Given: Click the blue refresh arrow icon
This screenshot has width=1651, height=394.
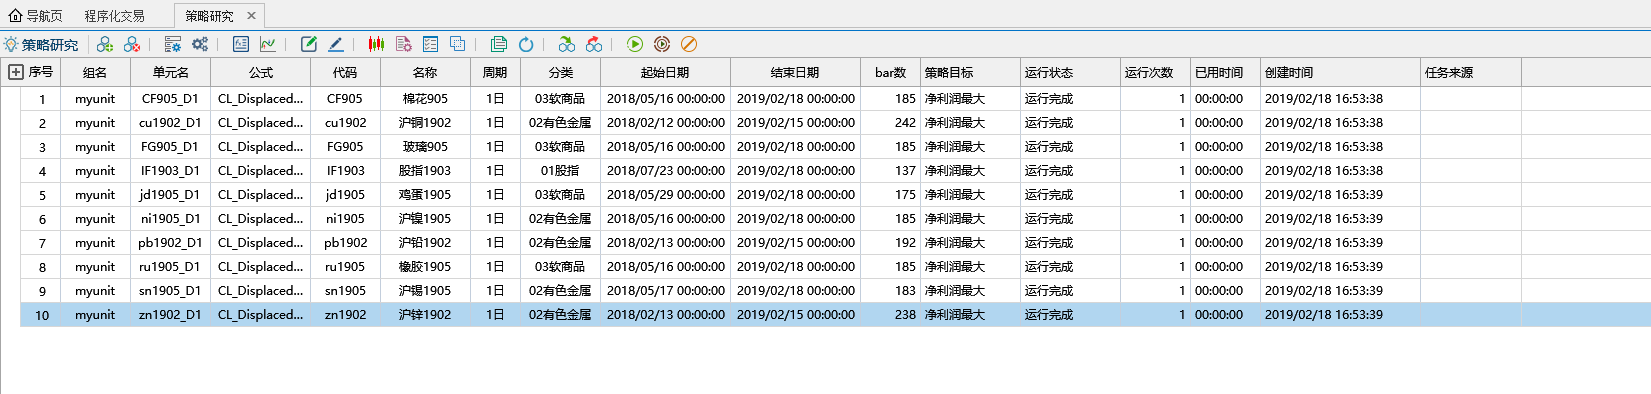Looking at the screenshot, I should pos(526,44).
